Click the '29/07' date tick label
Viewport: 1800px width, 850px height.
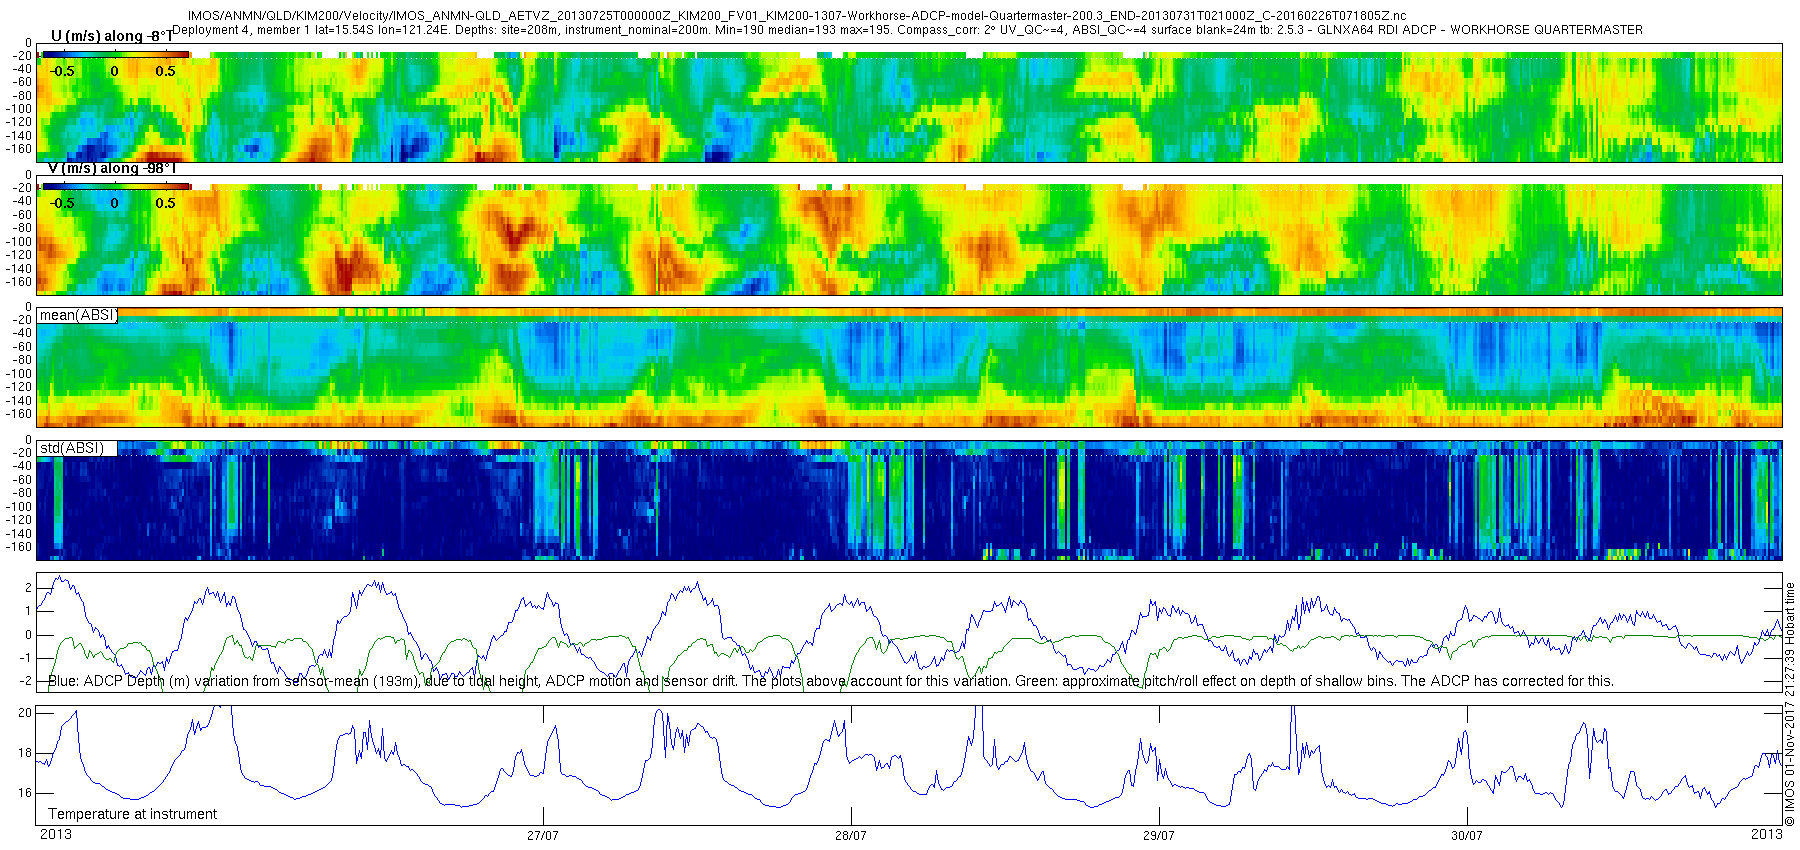click(x=1159, y=835)
